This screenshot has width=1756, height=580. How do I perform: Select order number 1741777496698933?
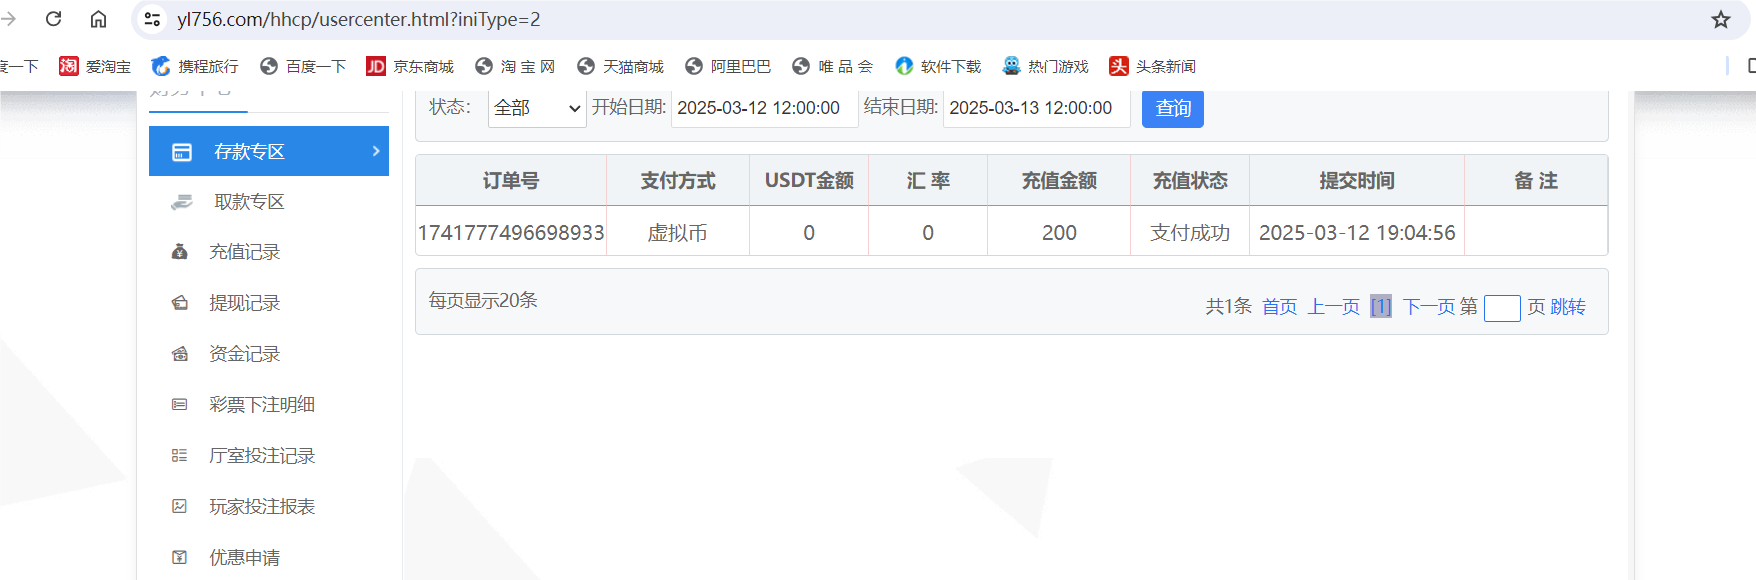[x=511, y=233]
